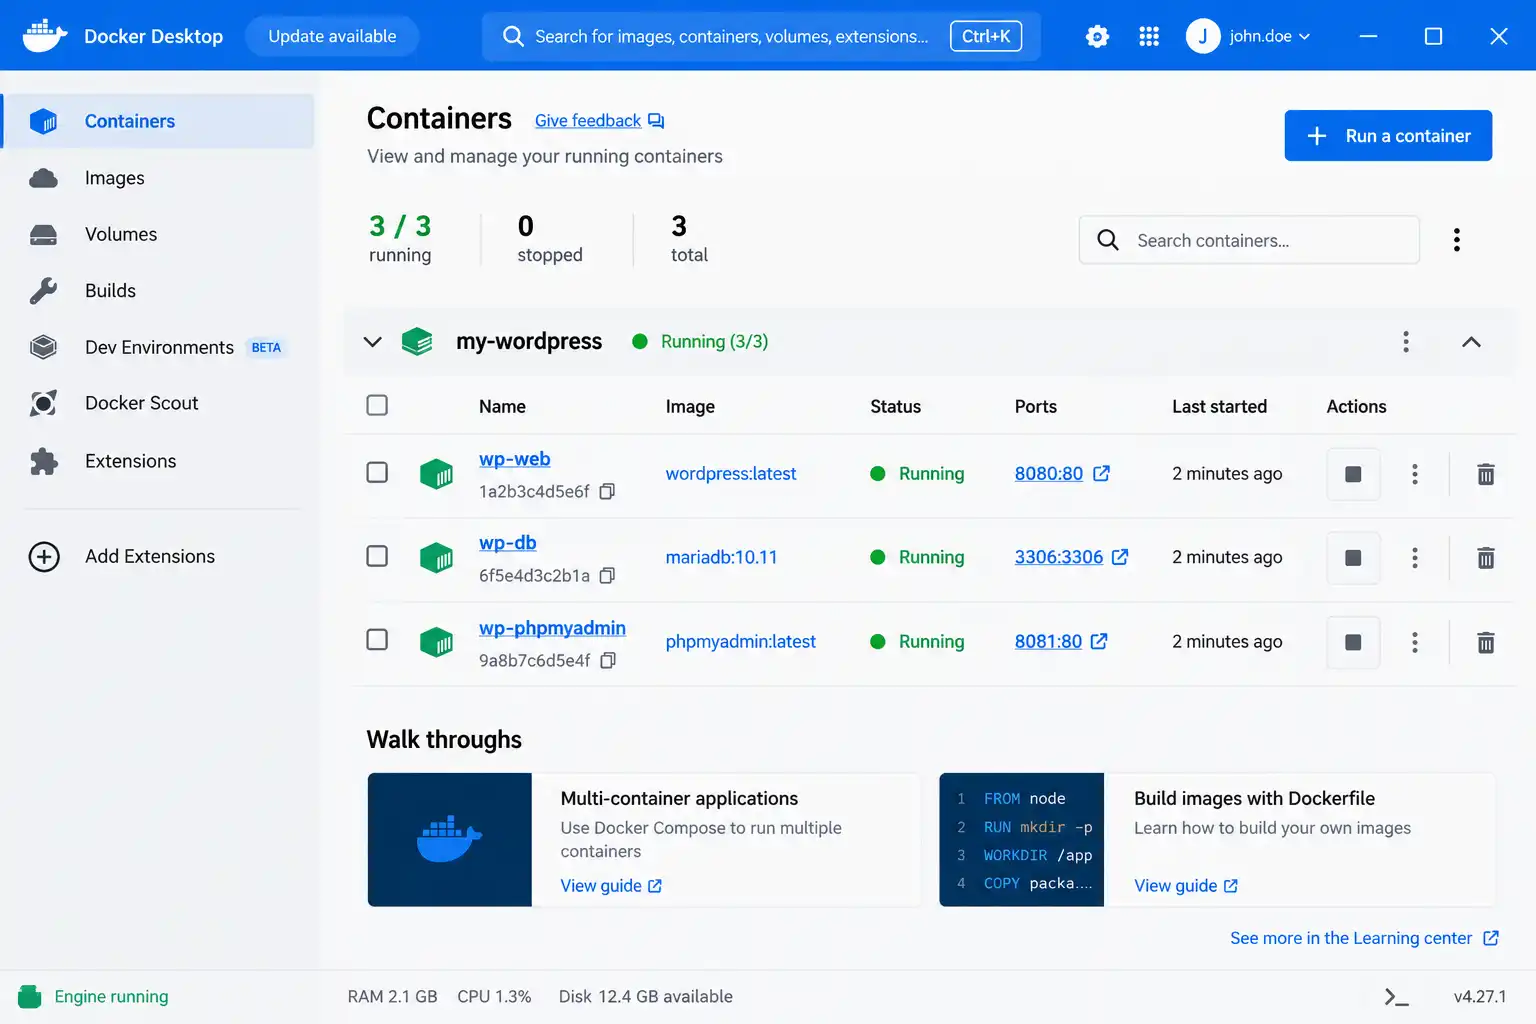The image size is (1536, 1024).
Task: Stop the wp-phpmyadmin container
Action: (1353, 642)
